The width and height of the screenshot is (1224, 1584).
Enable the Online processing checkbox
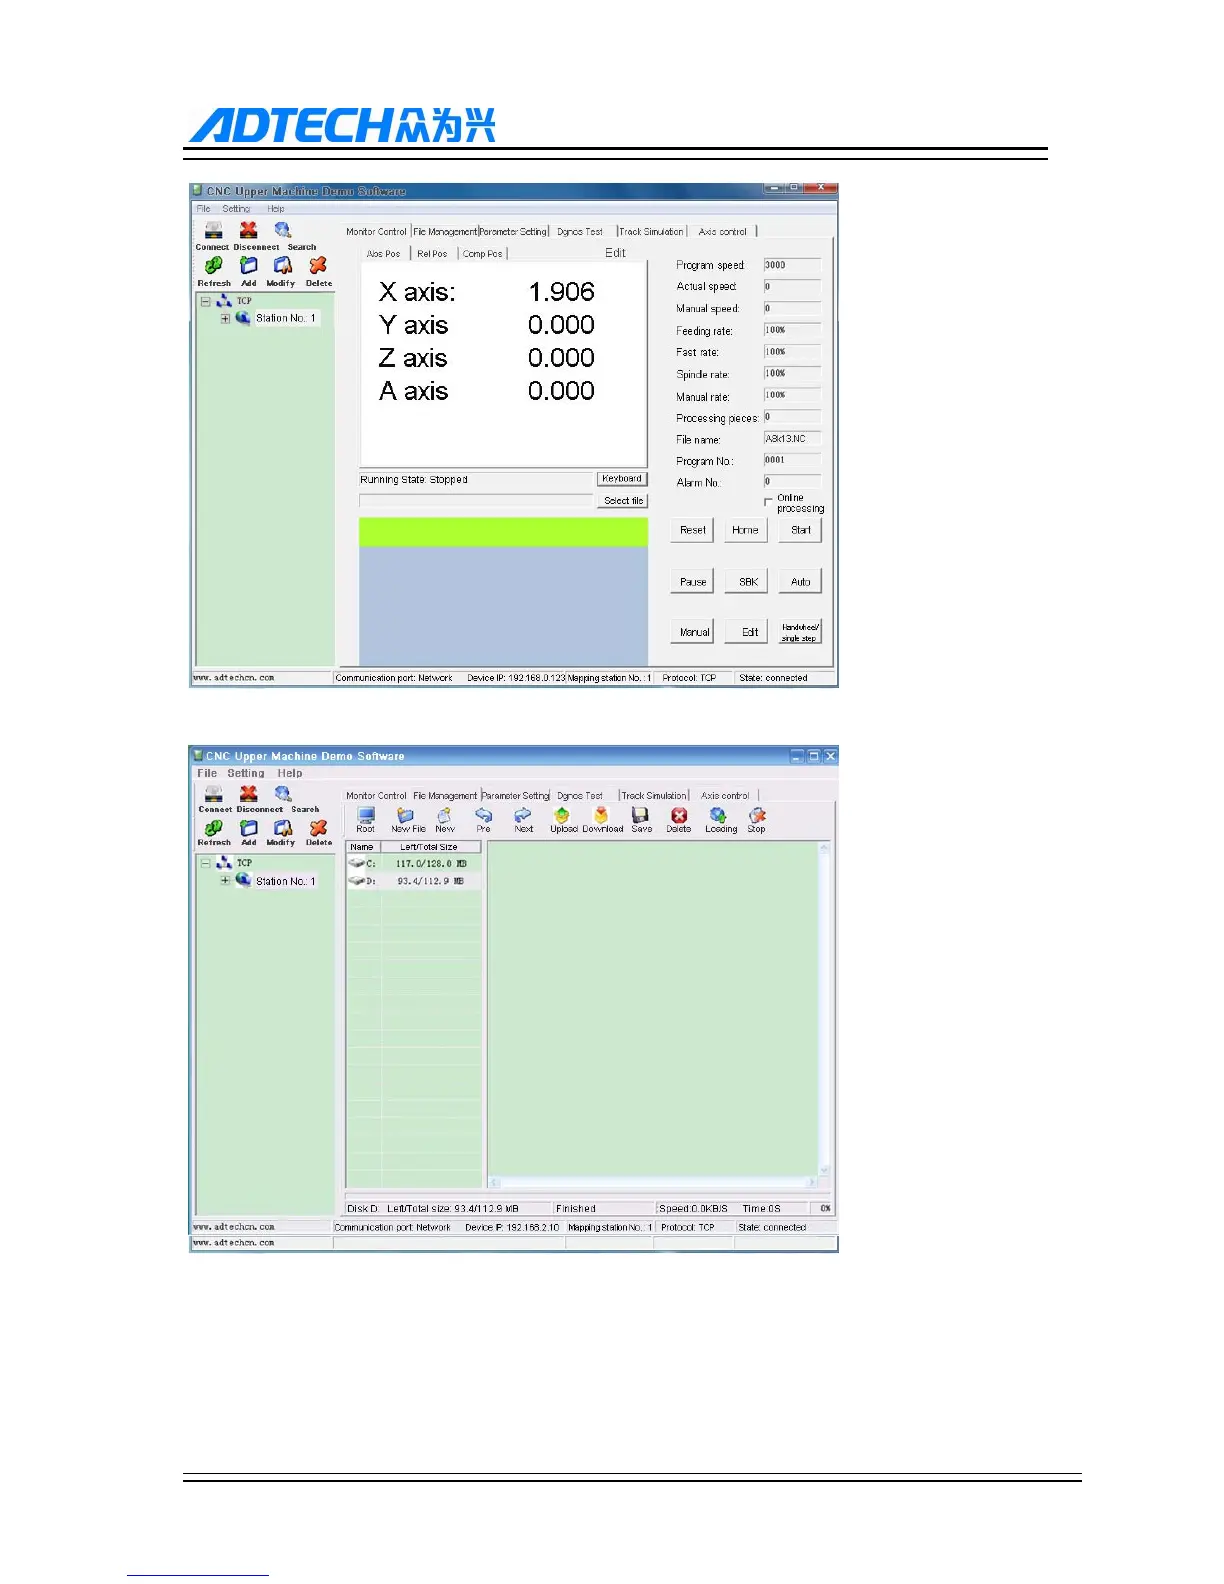tap(768, 502)
